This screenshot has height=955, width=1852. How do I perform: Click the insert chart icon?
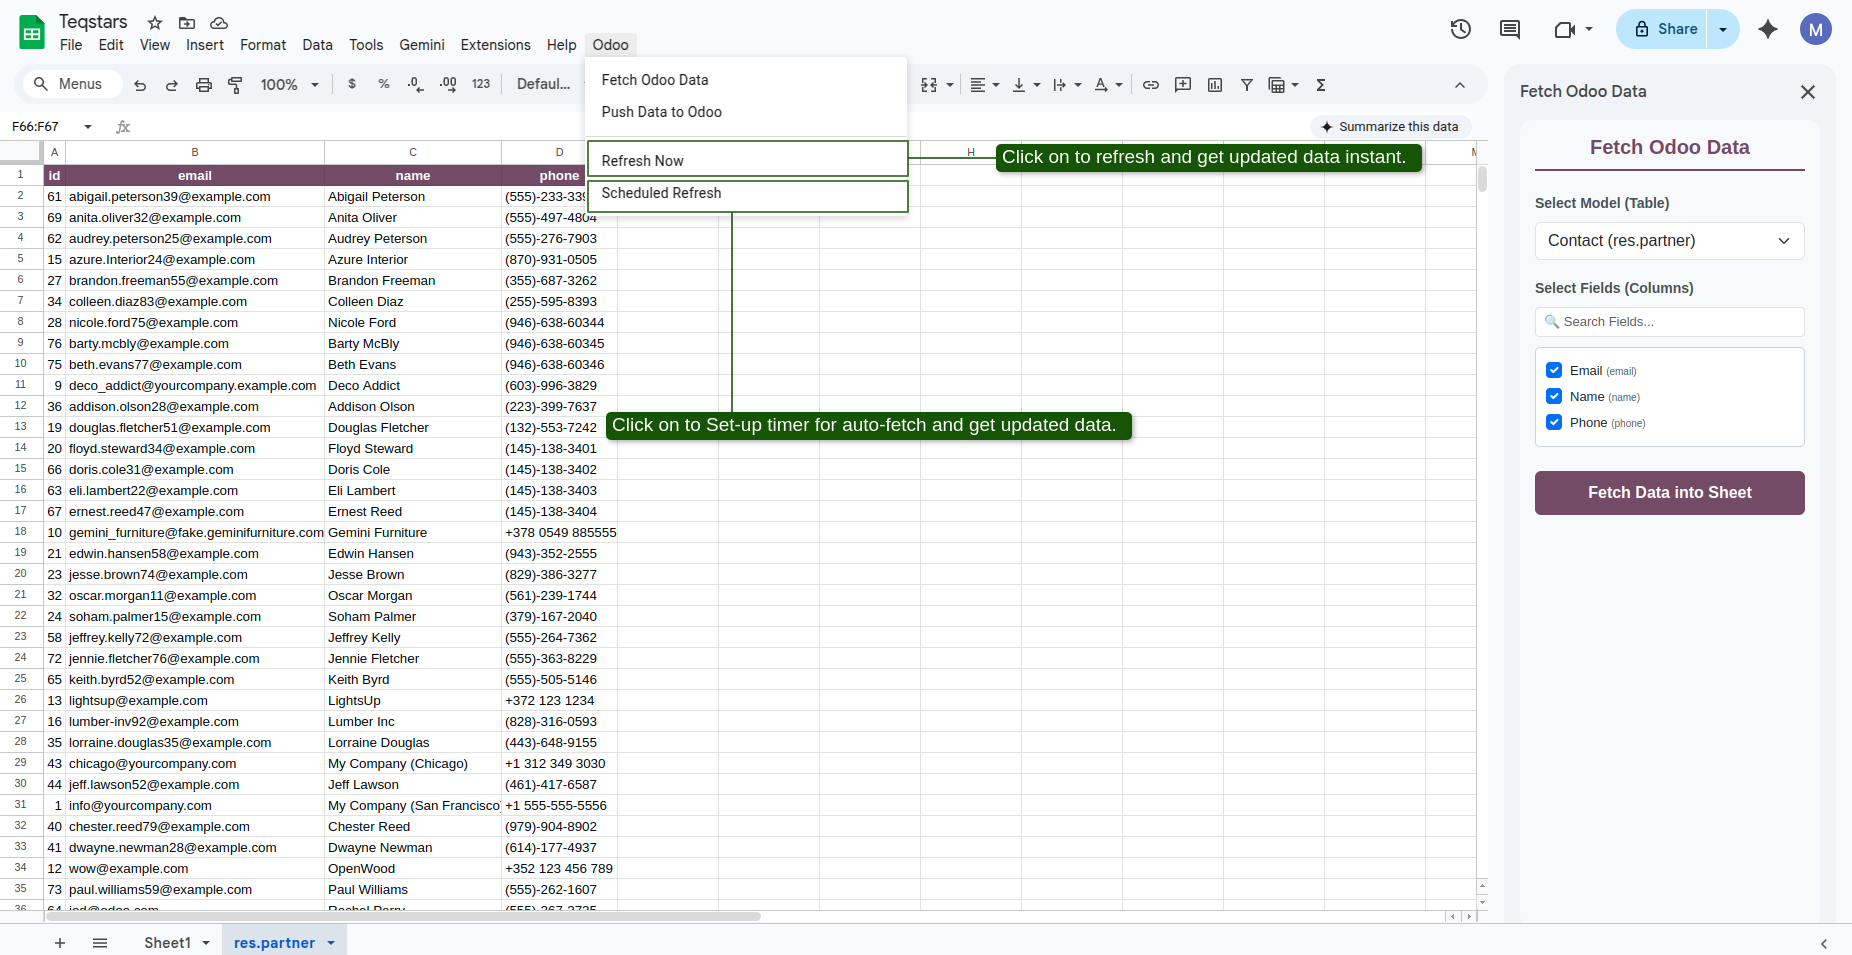click(1215, 85)
